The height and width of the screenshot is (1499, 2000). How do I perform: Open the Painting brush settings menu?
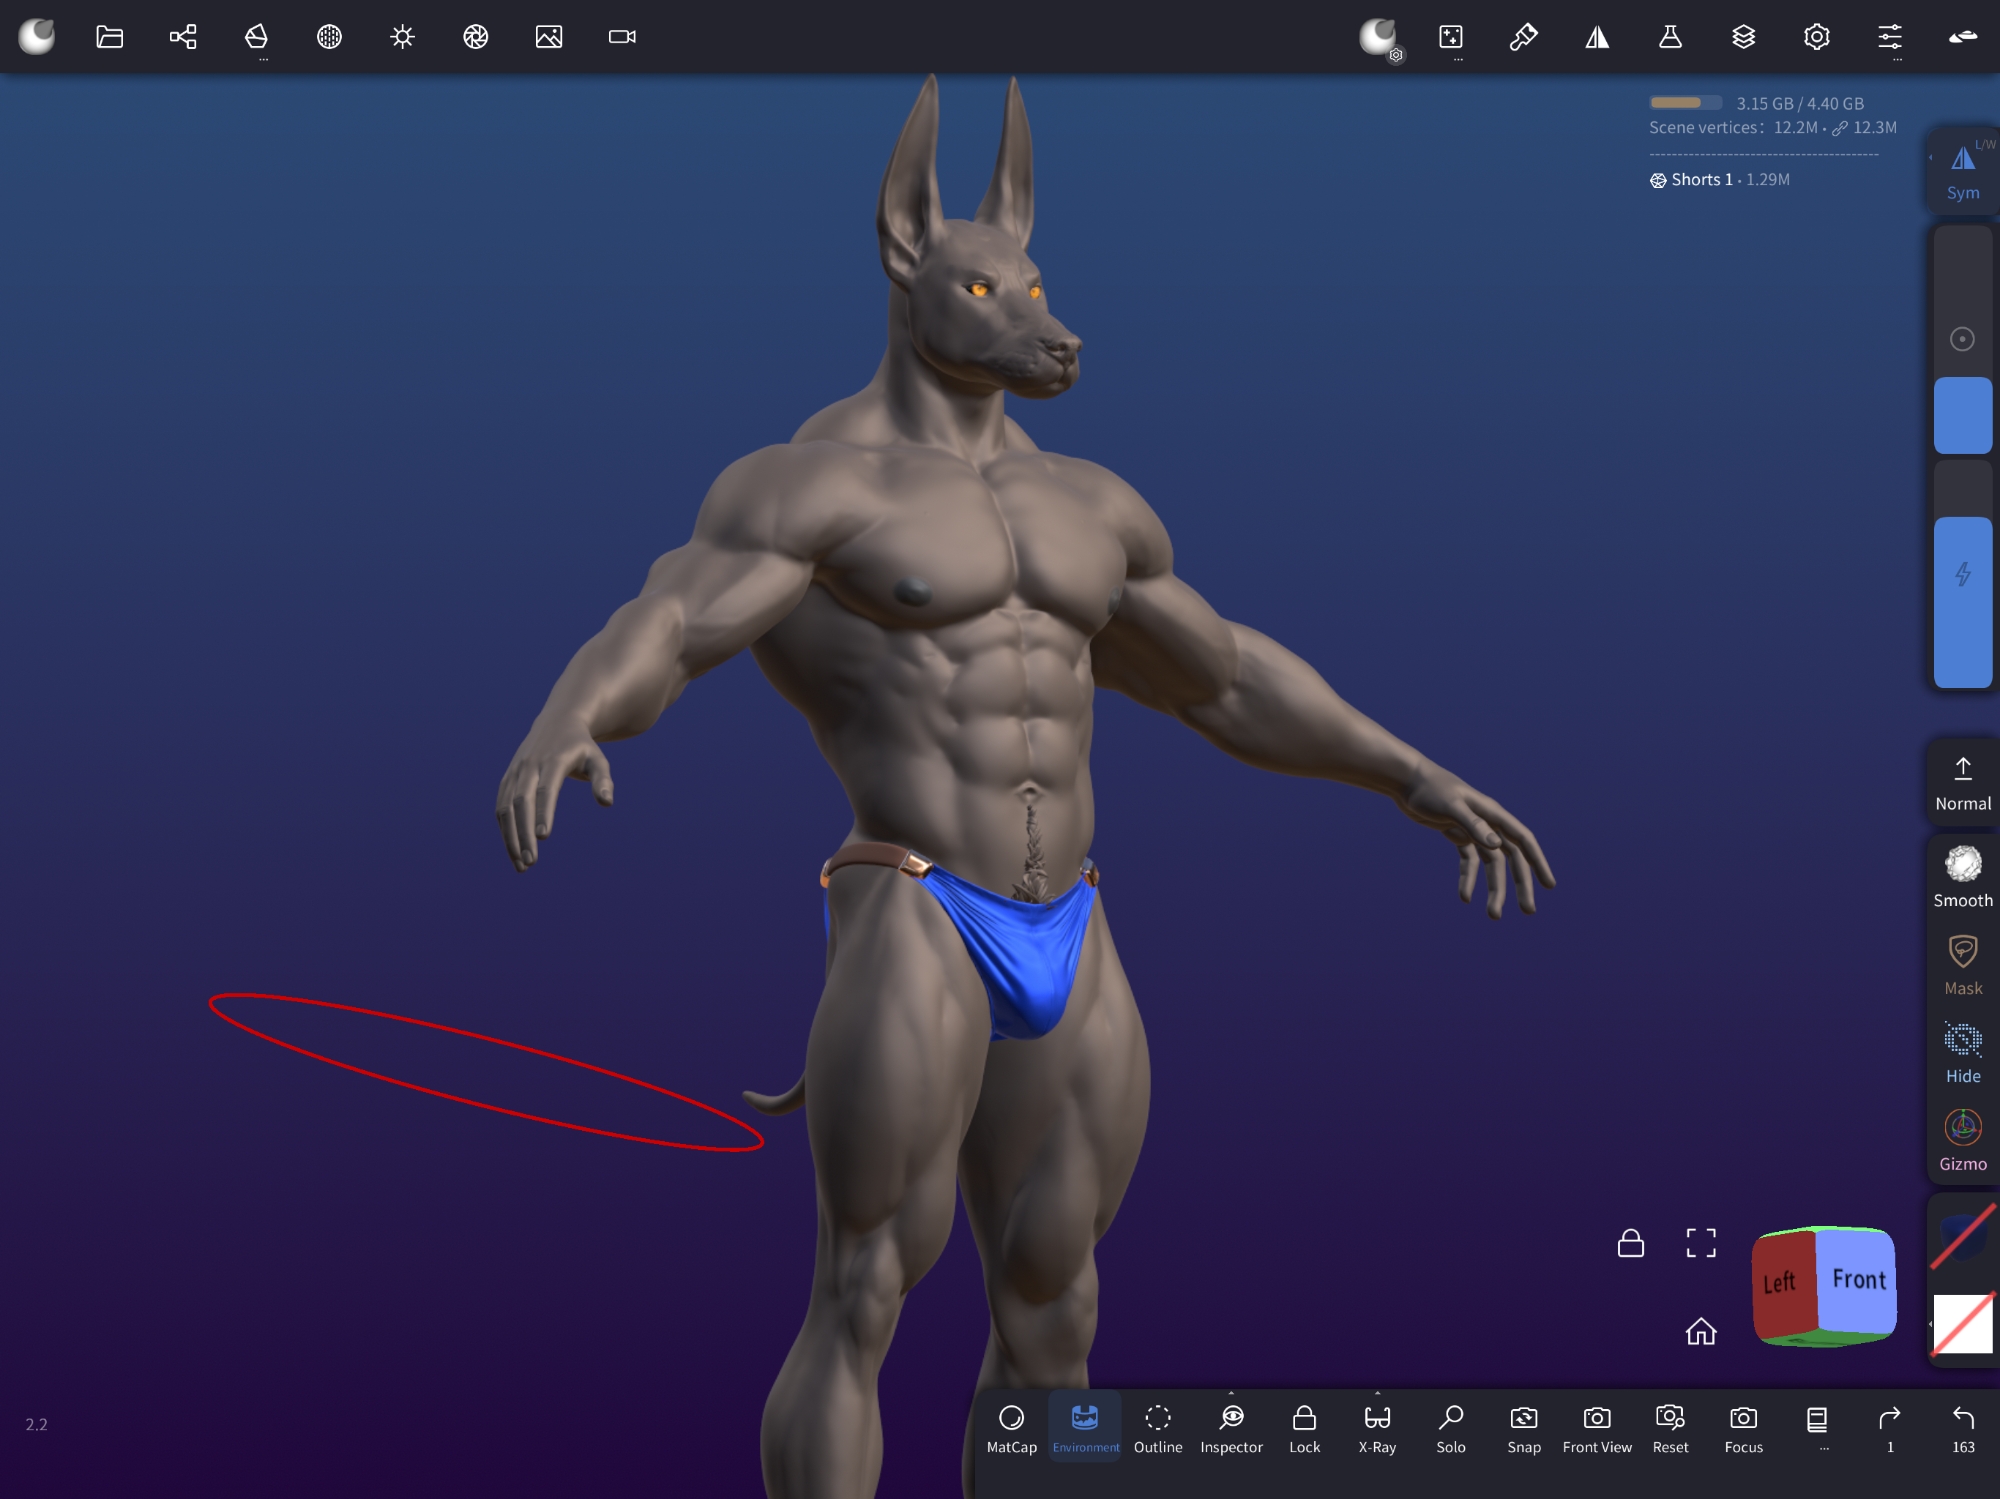pyautogui.click(x=1523, y=37)
